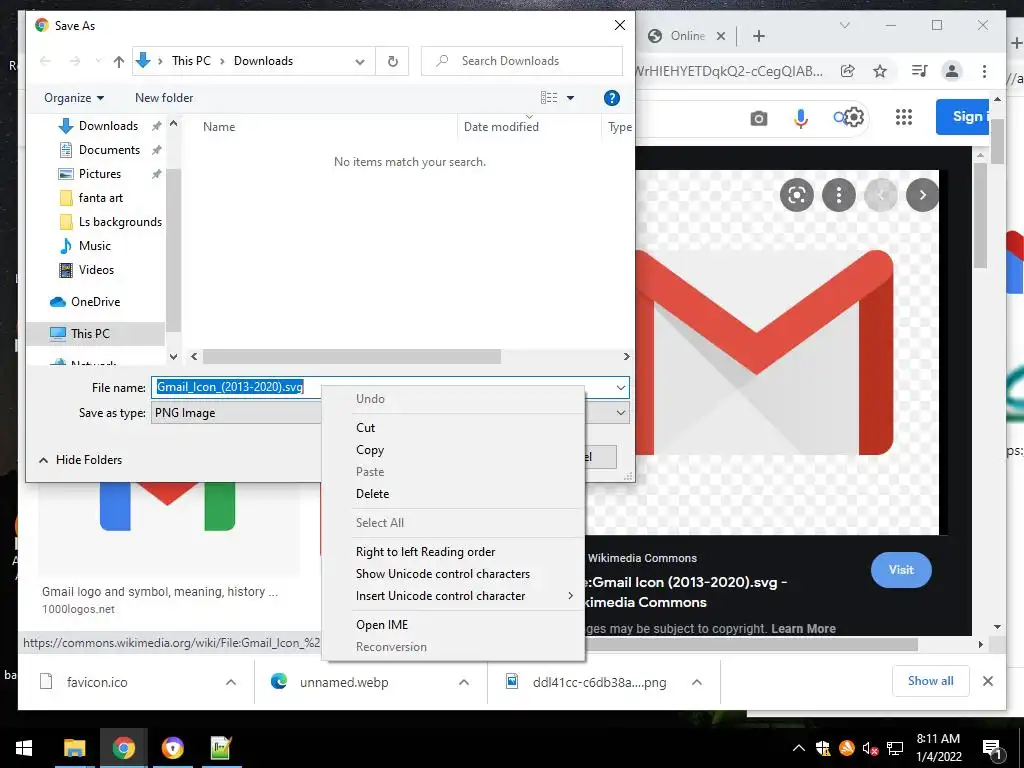Open Chrome media control icon
The height and width of the screenshot is (768, 1024).
click(x=919, y=71)
